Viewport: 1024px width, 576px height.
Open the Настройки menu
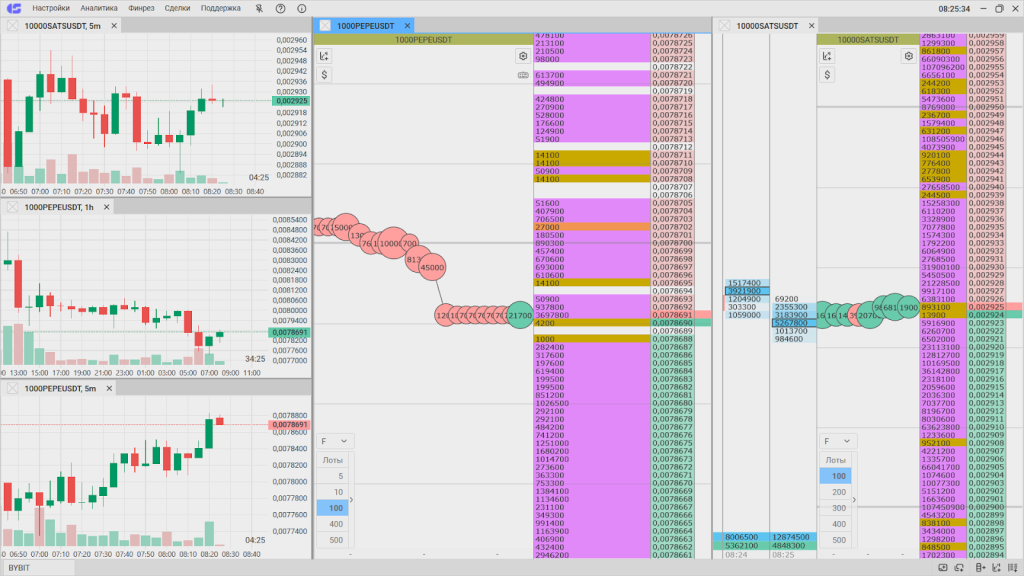coord(51,8)
